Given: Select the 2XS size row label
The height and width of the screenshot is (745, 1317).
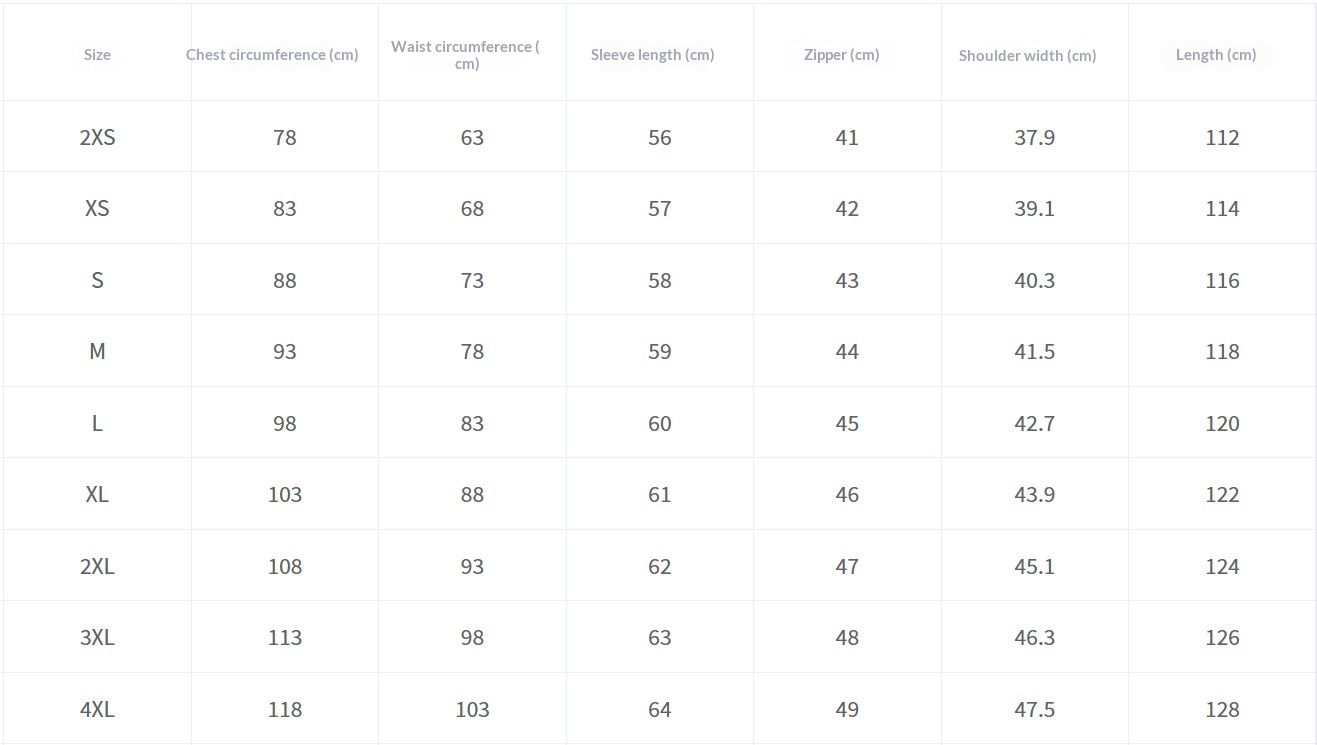Looking at the screenshot, I should 97,138.
